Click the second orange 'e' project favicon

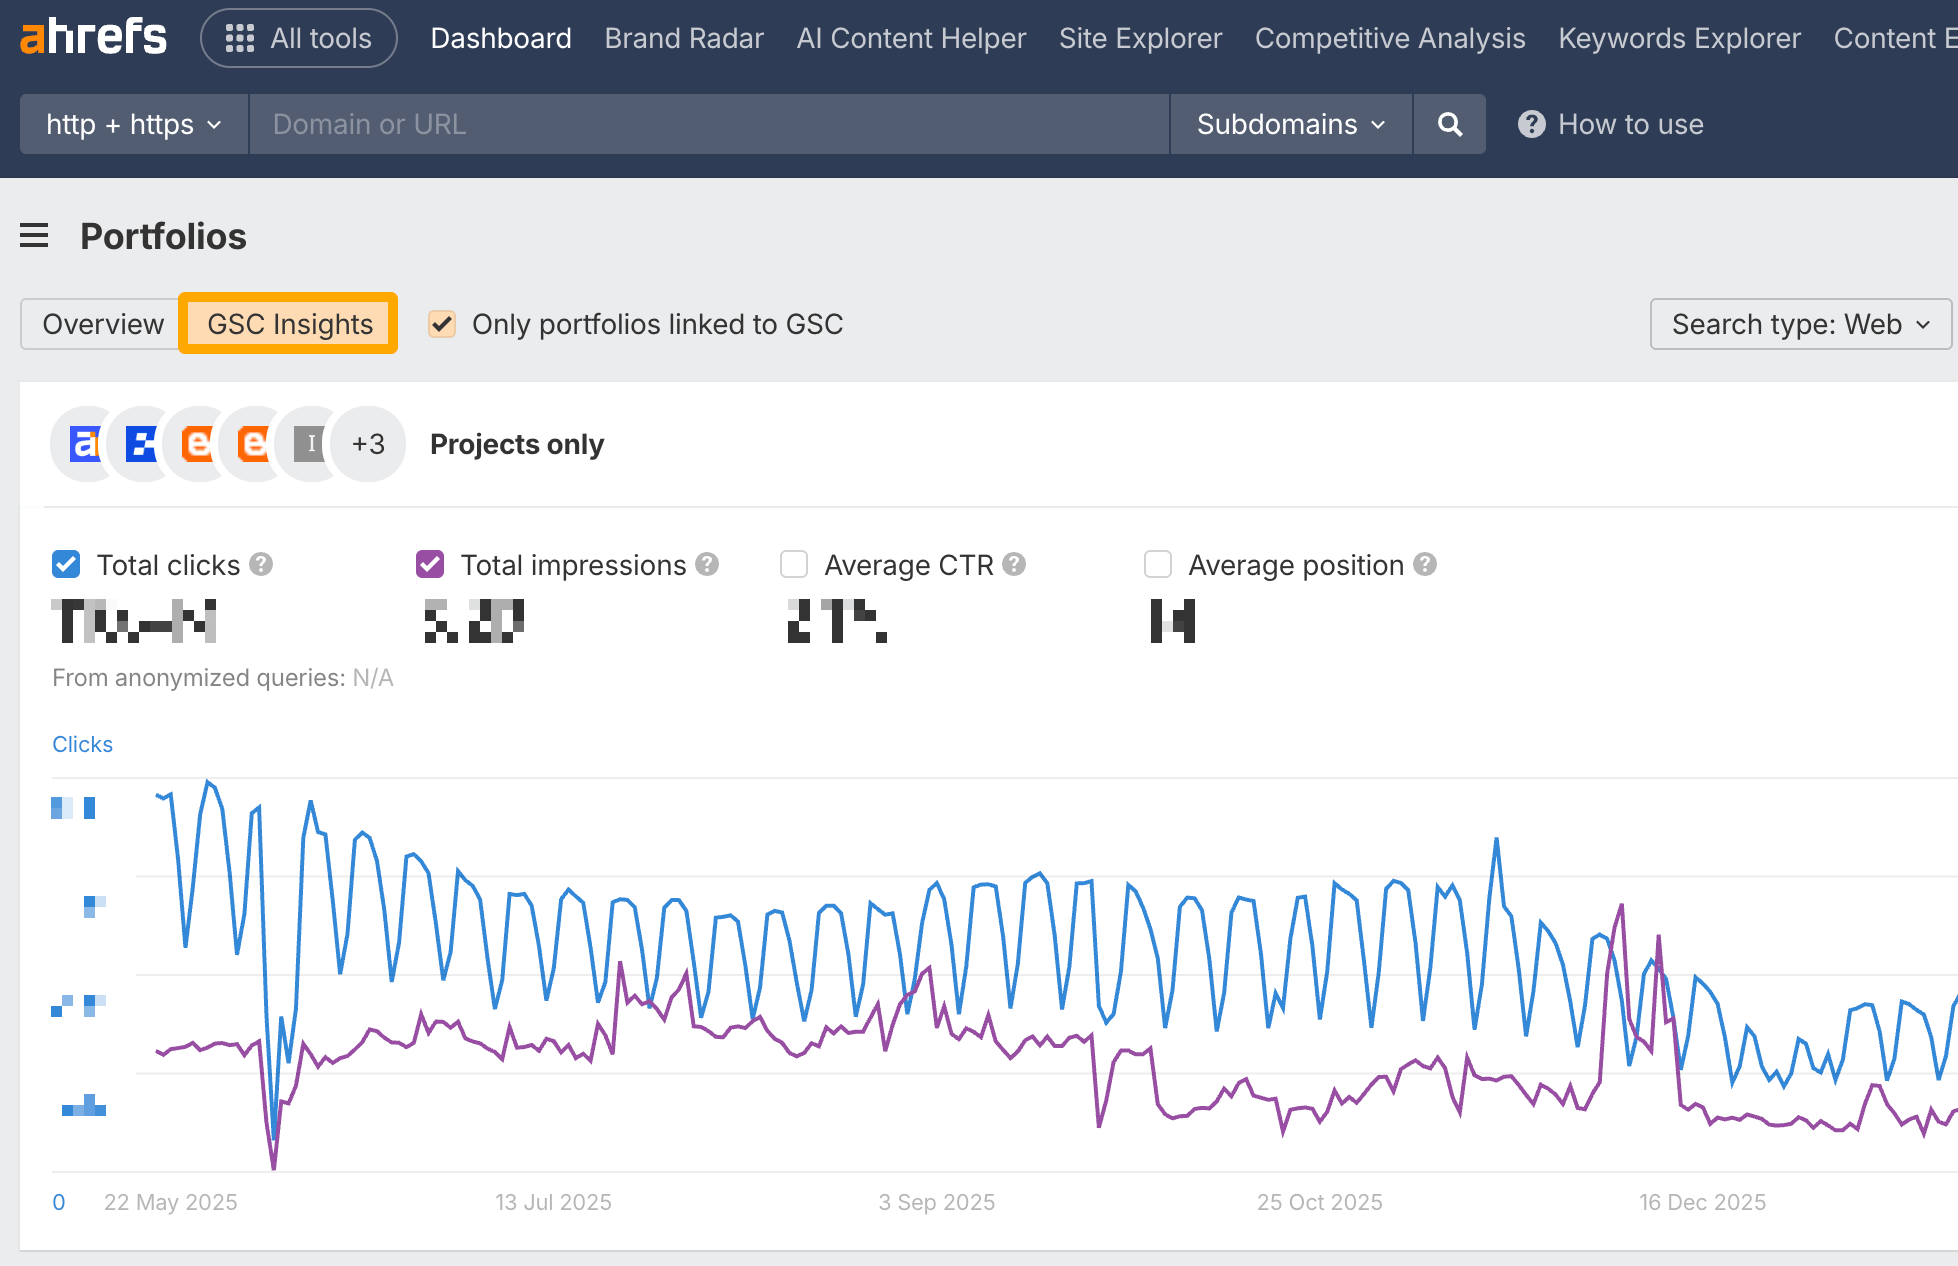(x=254, y=444)
